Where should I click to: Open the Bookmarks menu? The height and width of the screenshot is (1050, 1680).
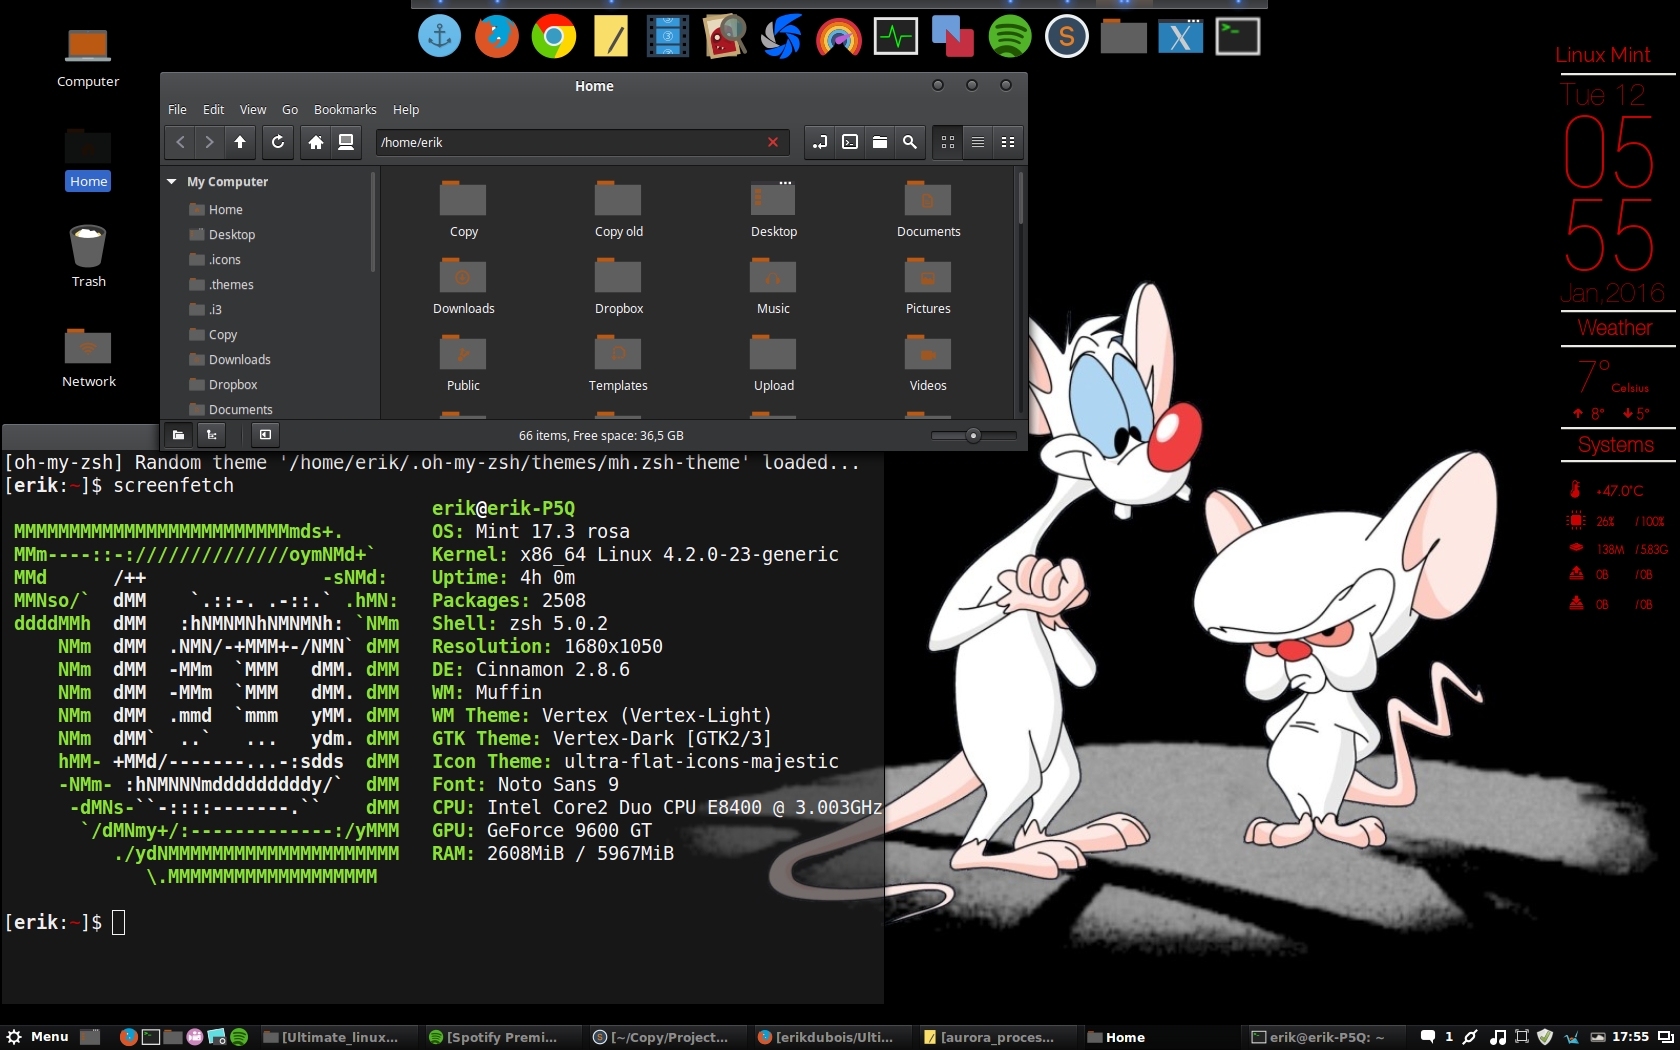(345, 110)
